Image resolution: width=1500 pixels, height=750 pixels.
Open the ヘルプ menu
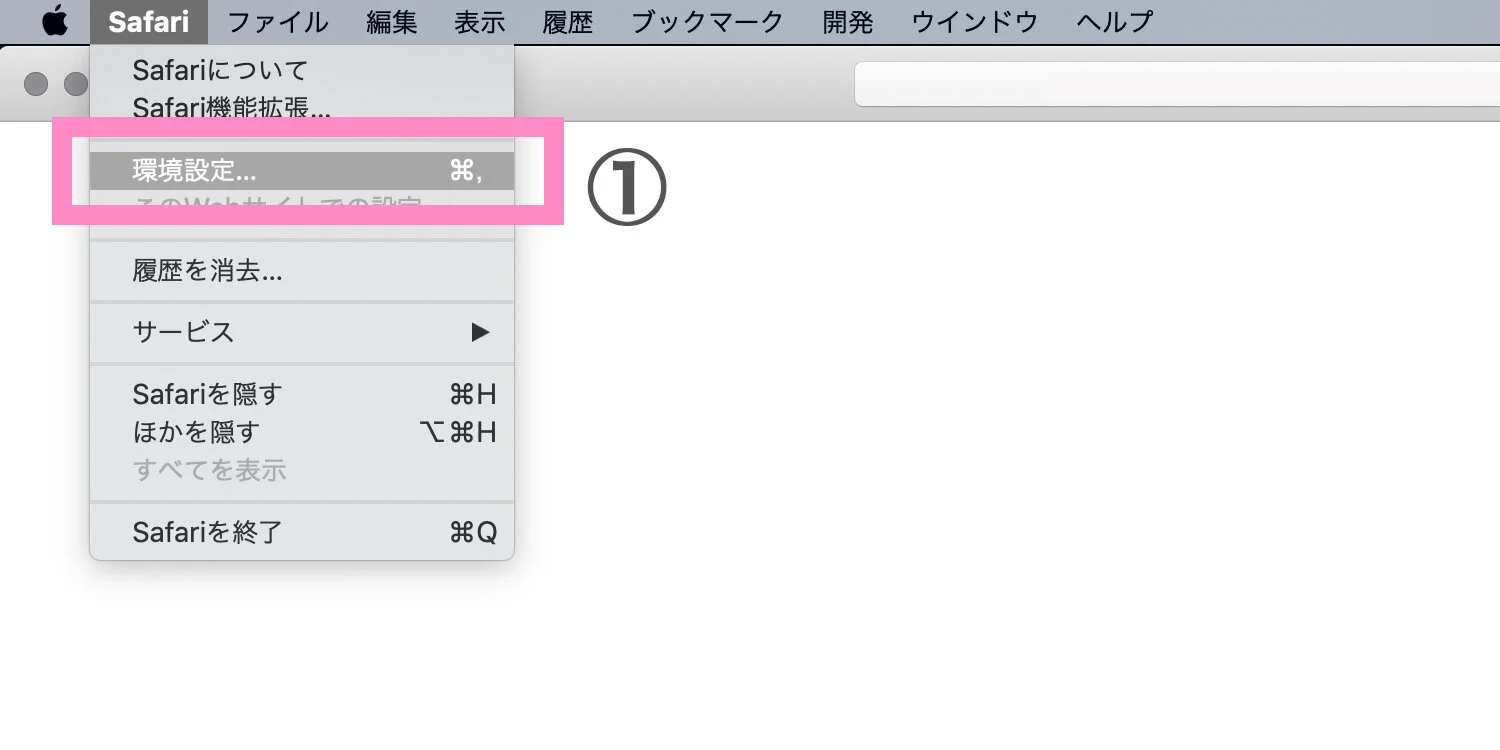pyautogui.click(x=1115, y=21)
